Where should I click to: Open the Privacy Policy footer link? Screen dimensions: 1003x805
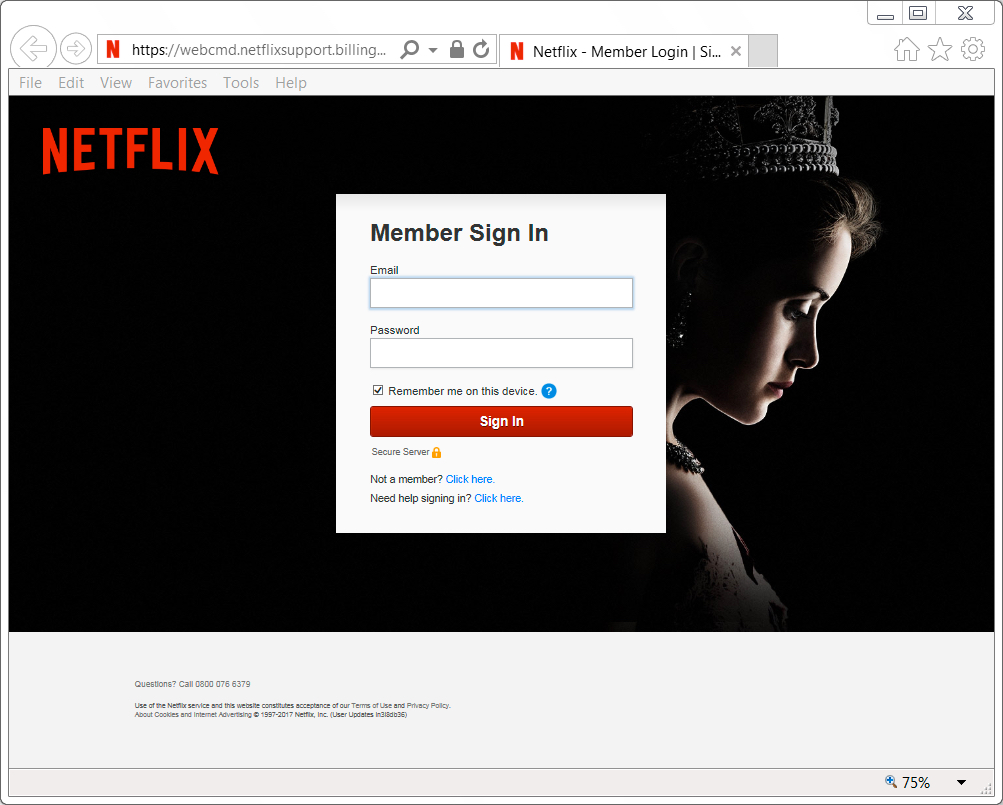pos(428,706)
